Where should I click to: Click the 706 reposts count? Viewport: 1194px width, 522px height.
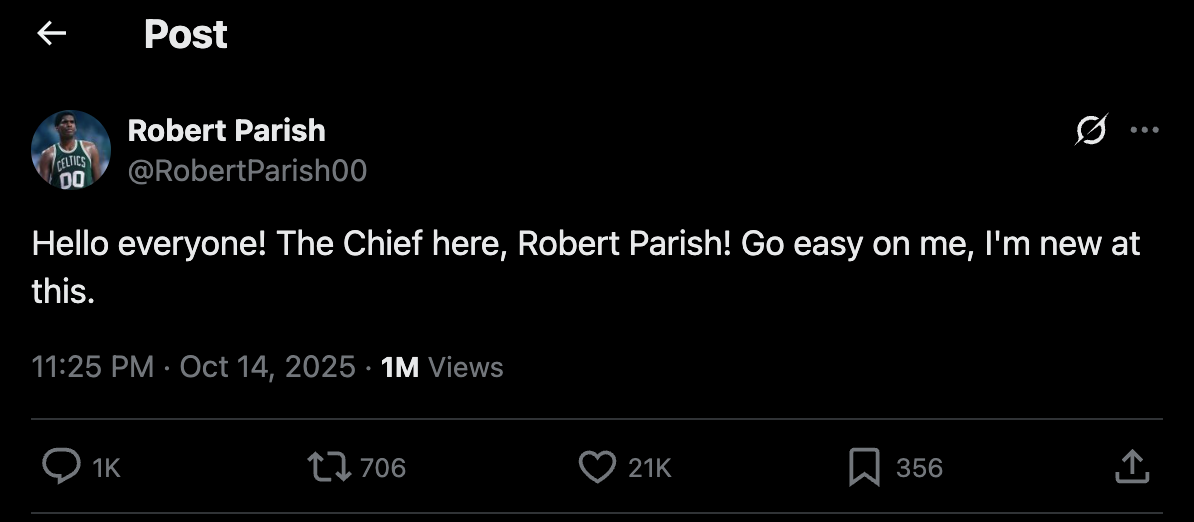click(x=382, y=468)
